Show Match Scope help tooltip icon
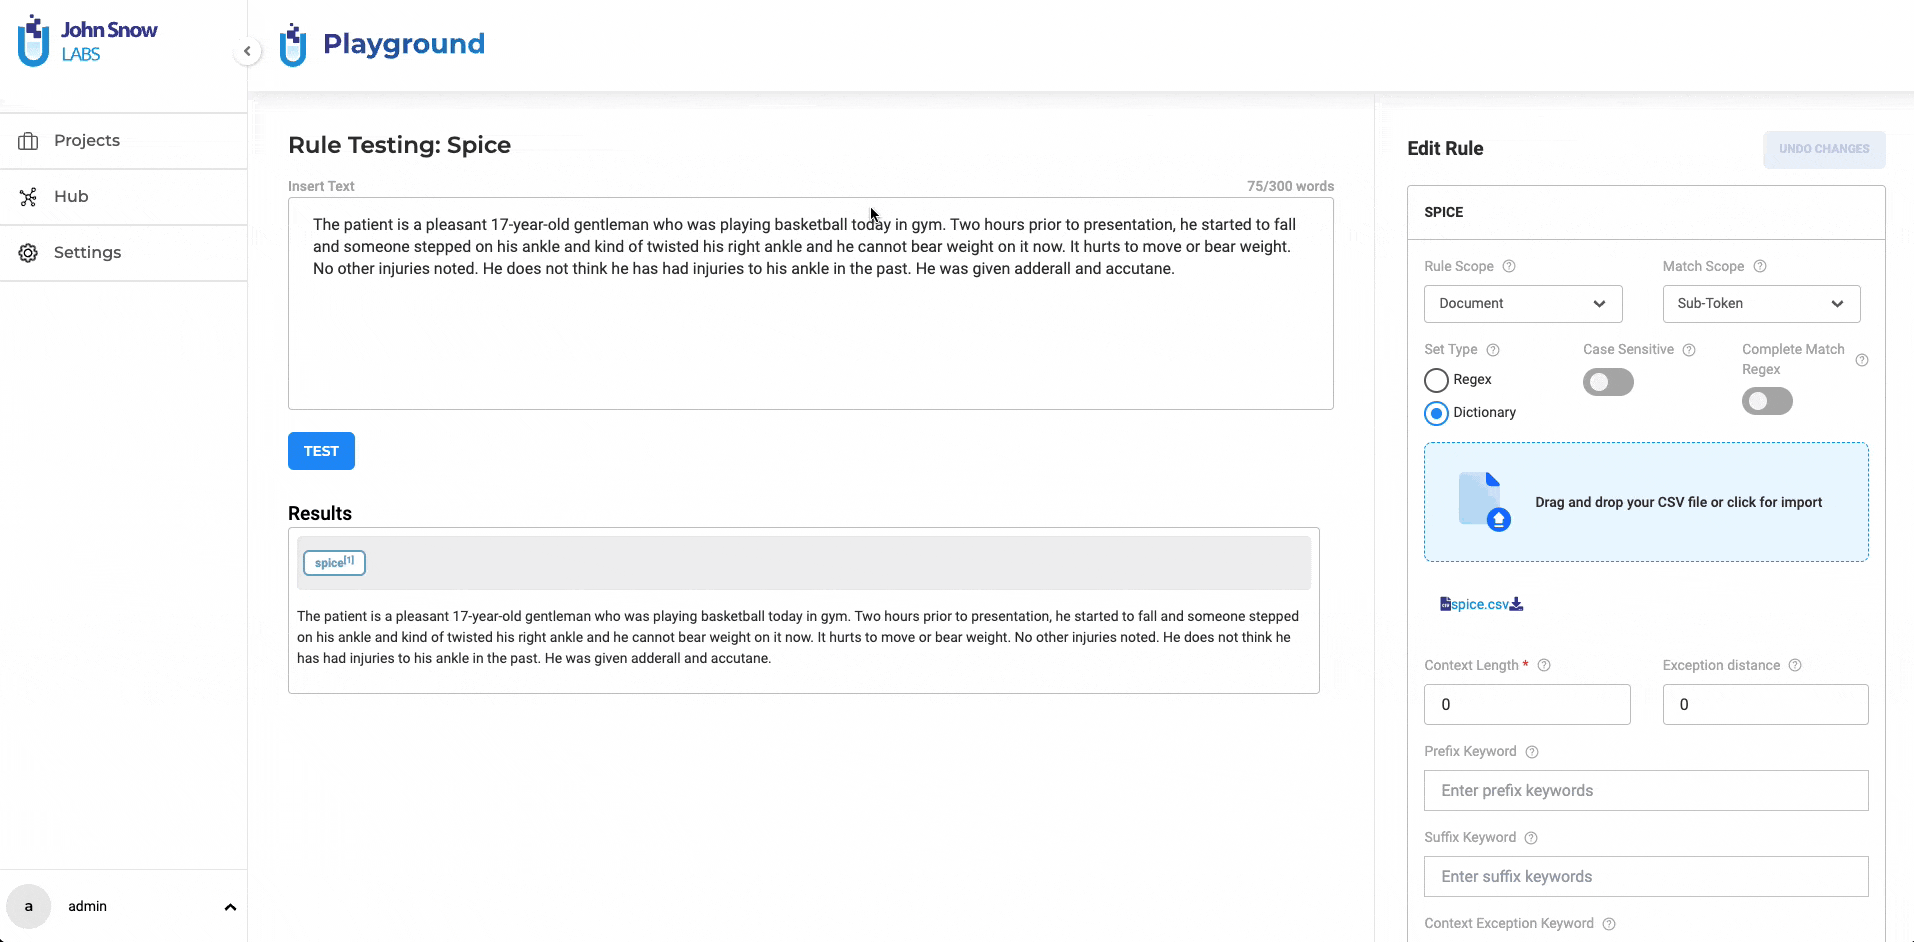This screenshot has height=942, width=1914. pos(1760,266)
